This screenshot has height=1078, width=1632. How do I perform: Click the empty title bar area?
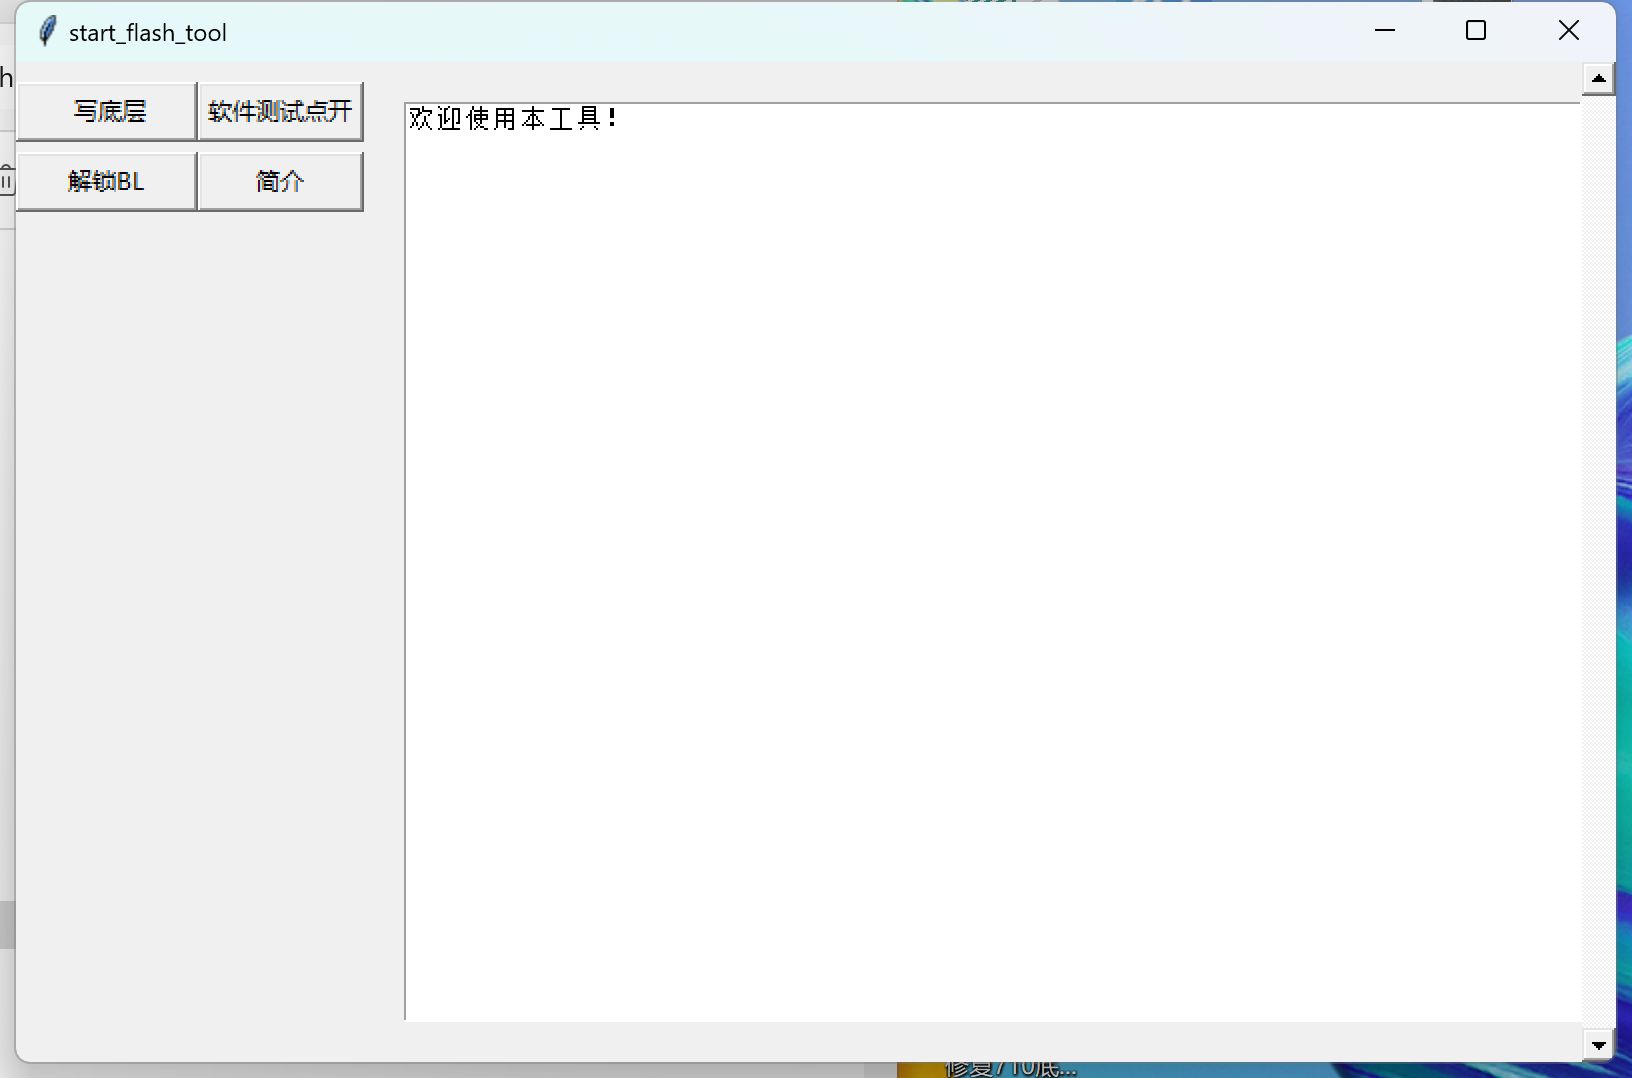(x=800, y=32)
